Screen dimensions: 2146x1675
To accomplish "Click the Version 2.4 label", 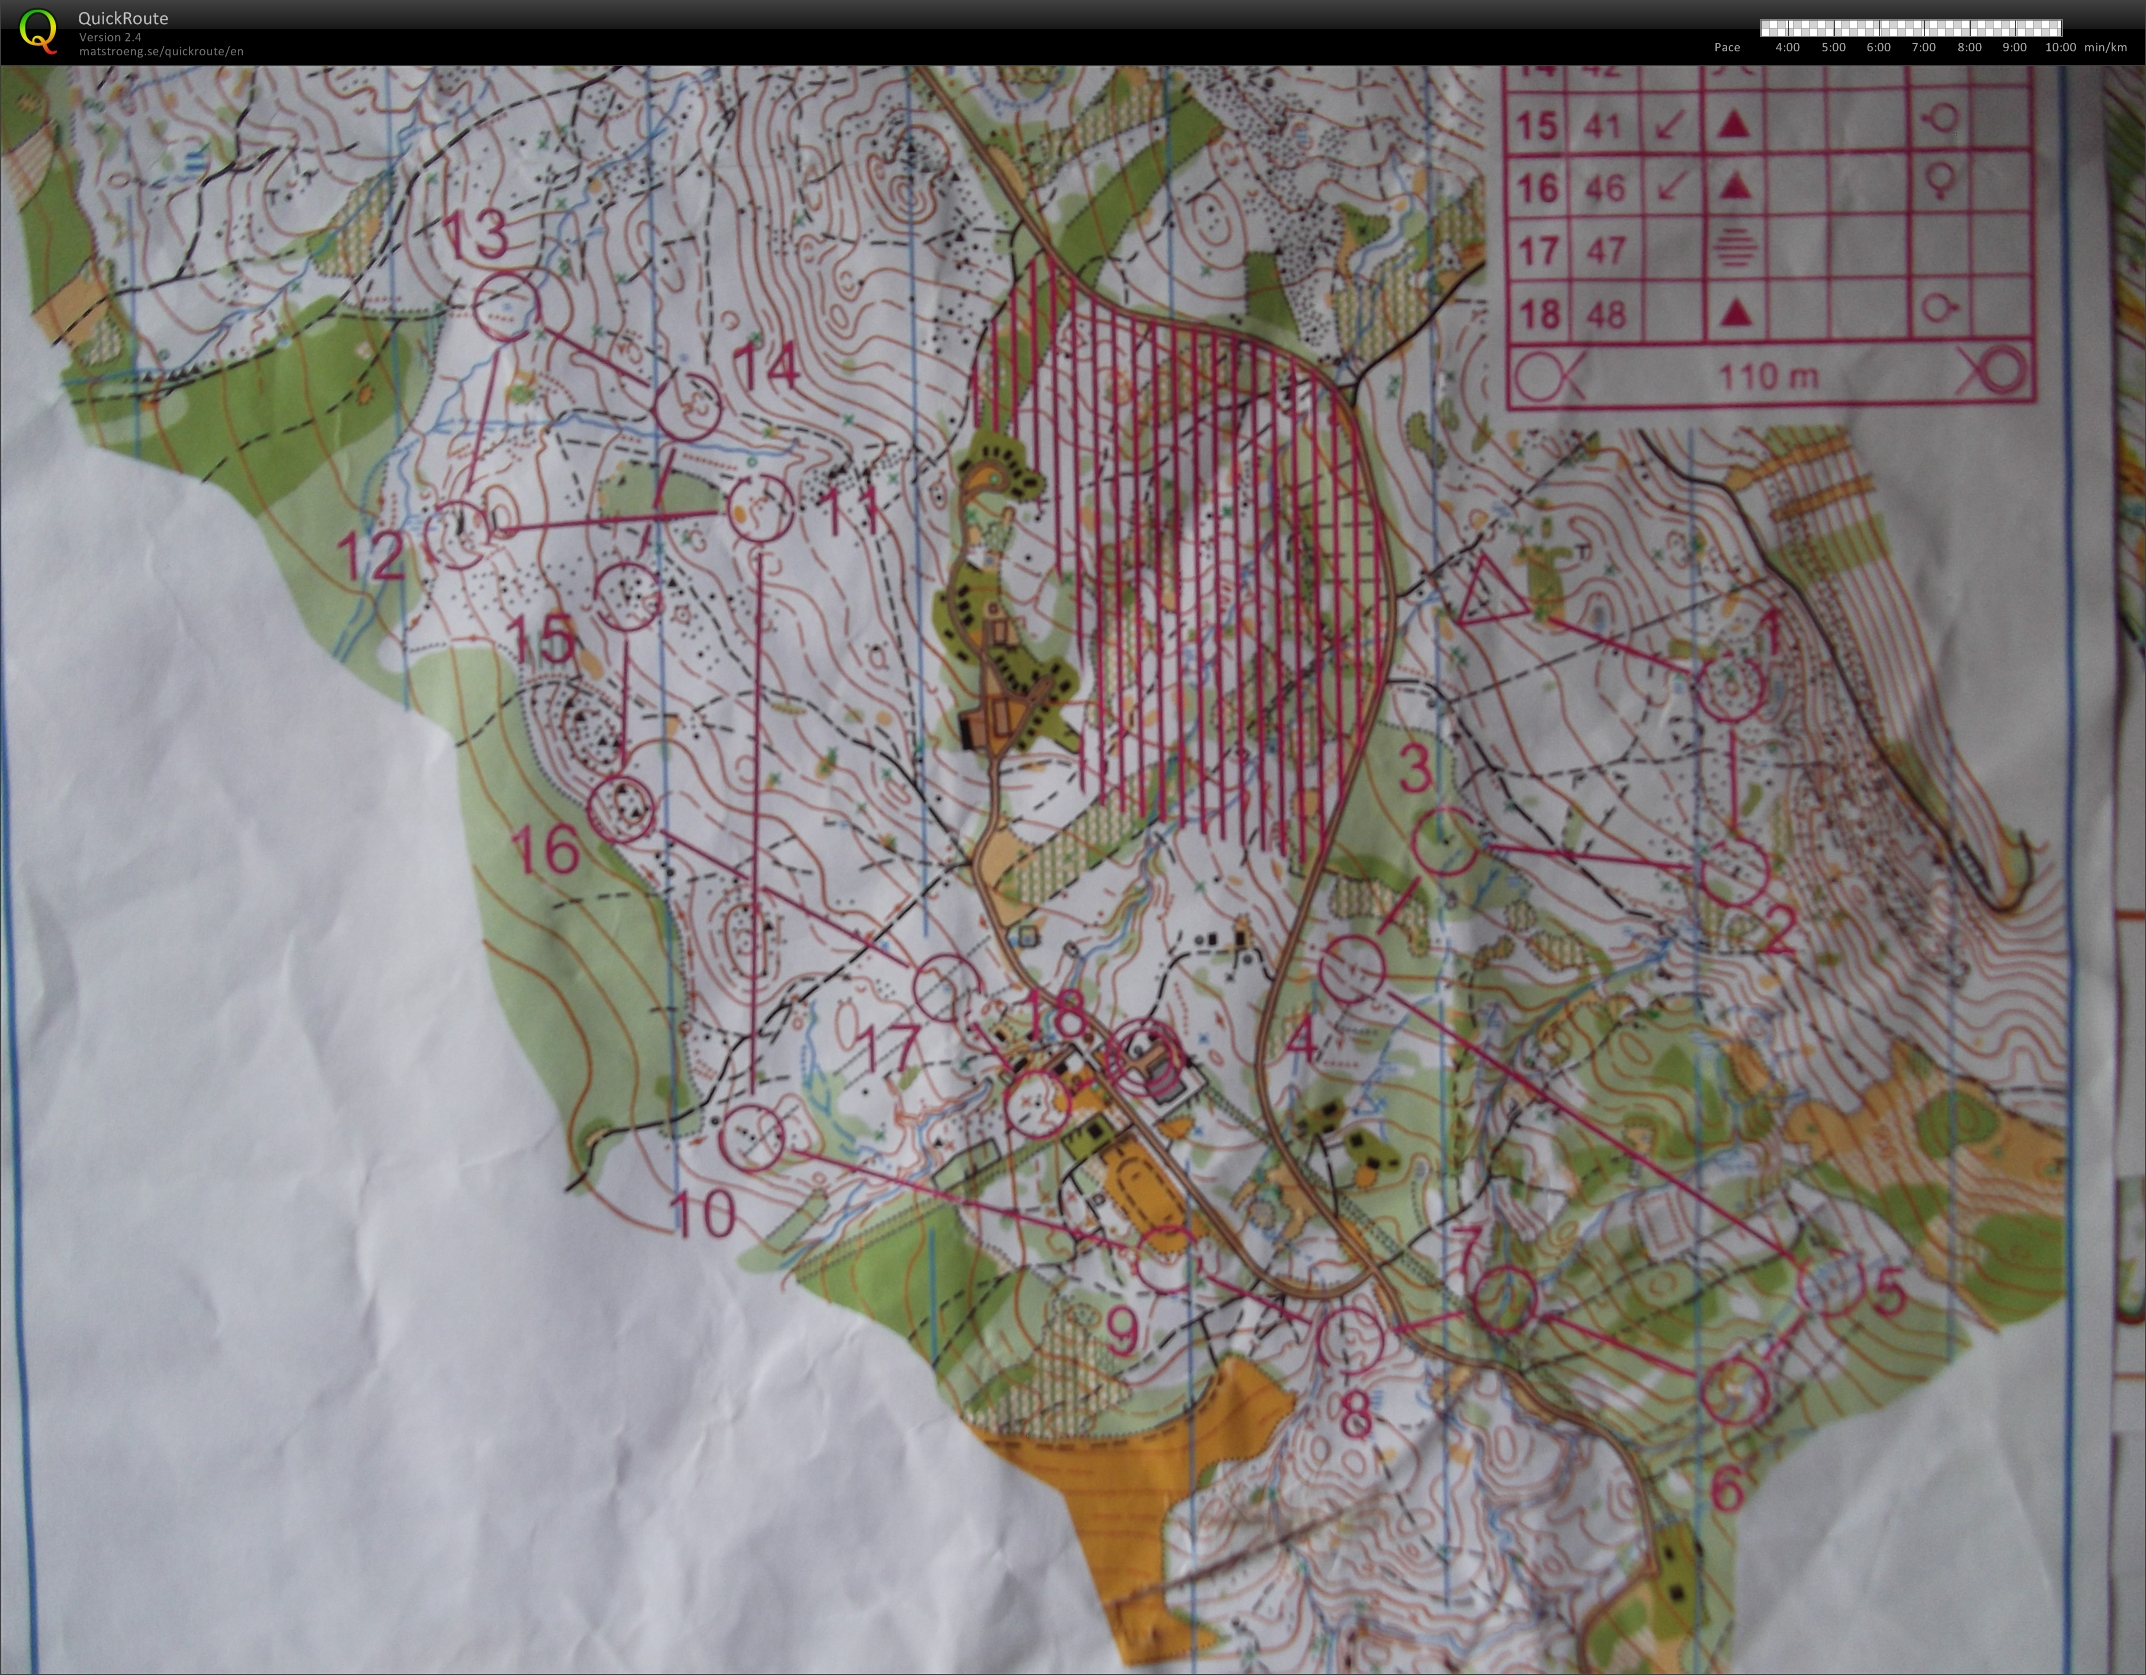I will point(110,37).
